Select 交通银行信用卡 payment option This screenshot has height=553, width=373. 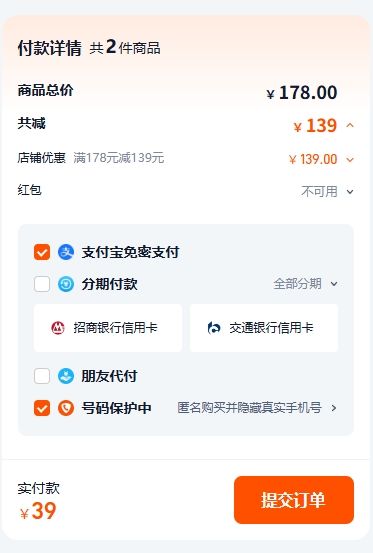click(264, 328)
